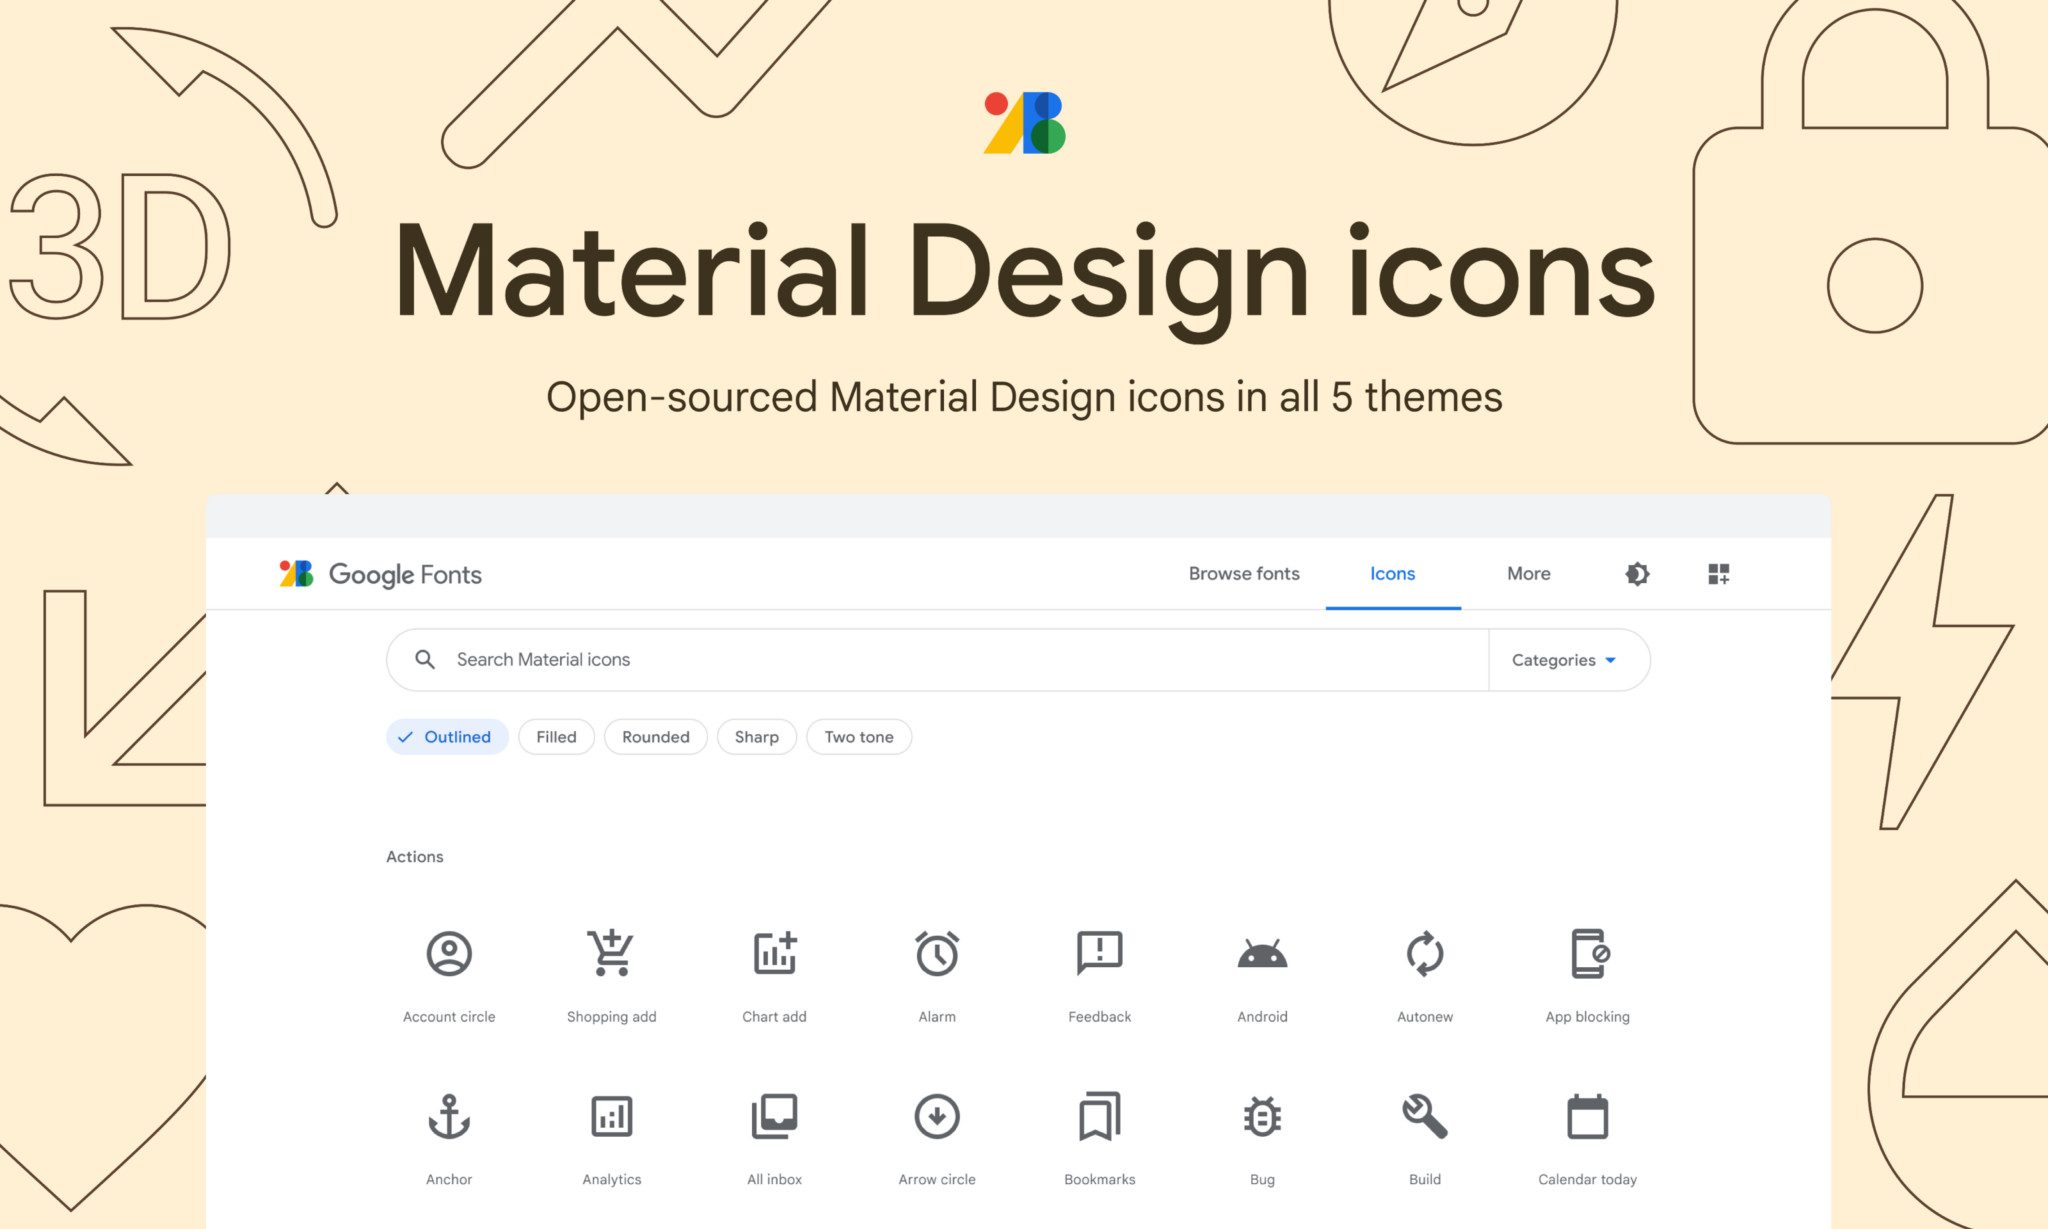2048x1229 pixels.
Task: Select the Build wrench icon
Action: point(1424,1116)
